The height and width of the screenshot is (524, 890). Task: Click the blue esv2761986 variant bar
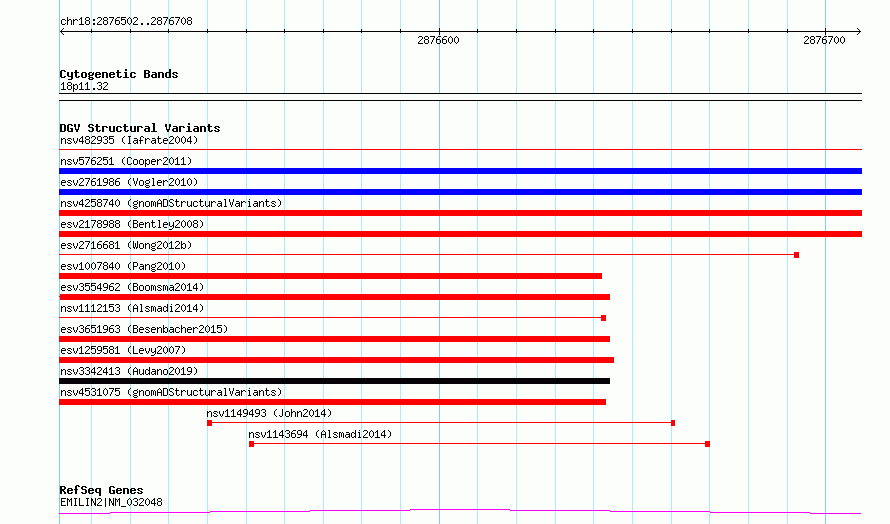point(460,192)
